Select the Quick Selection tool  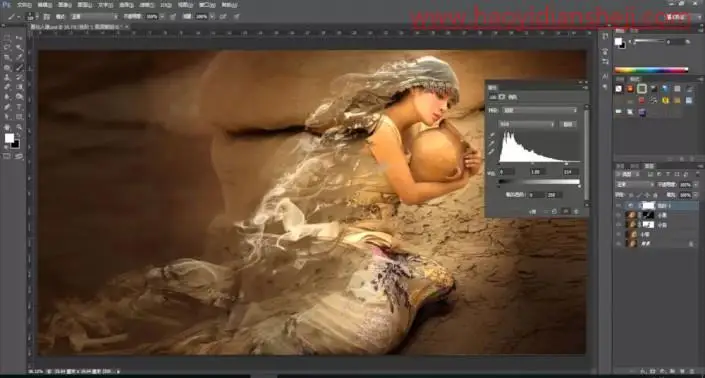(x=19, y=47)
